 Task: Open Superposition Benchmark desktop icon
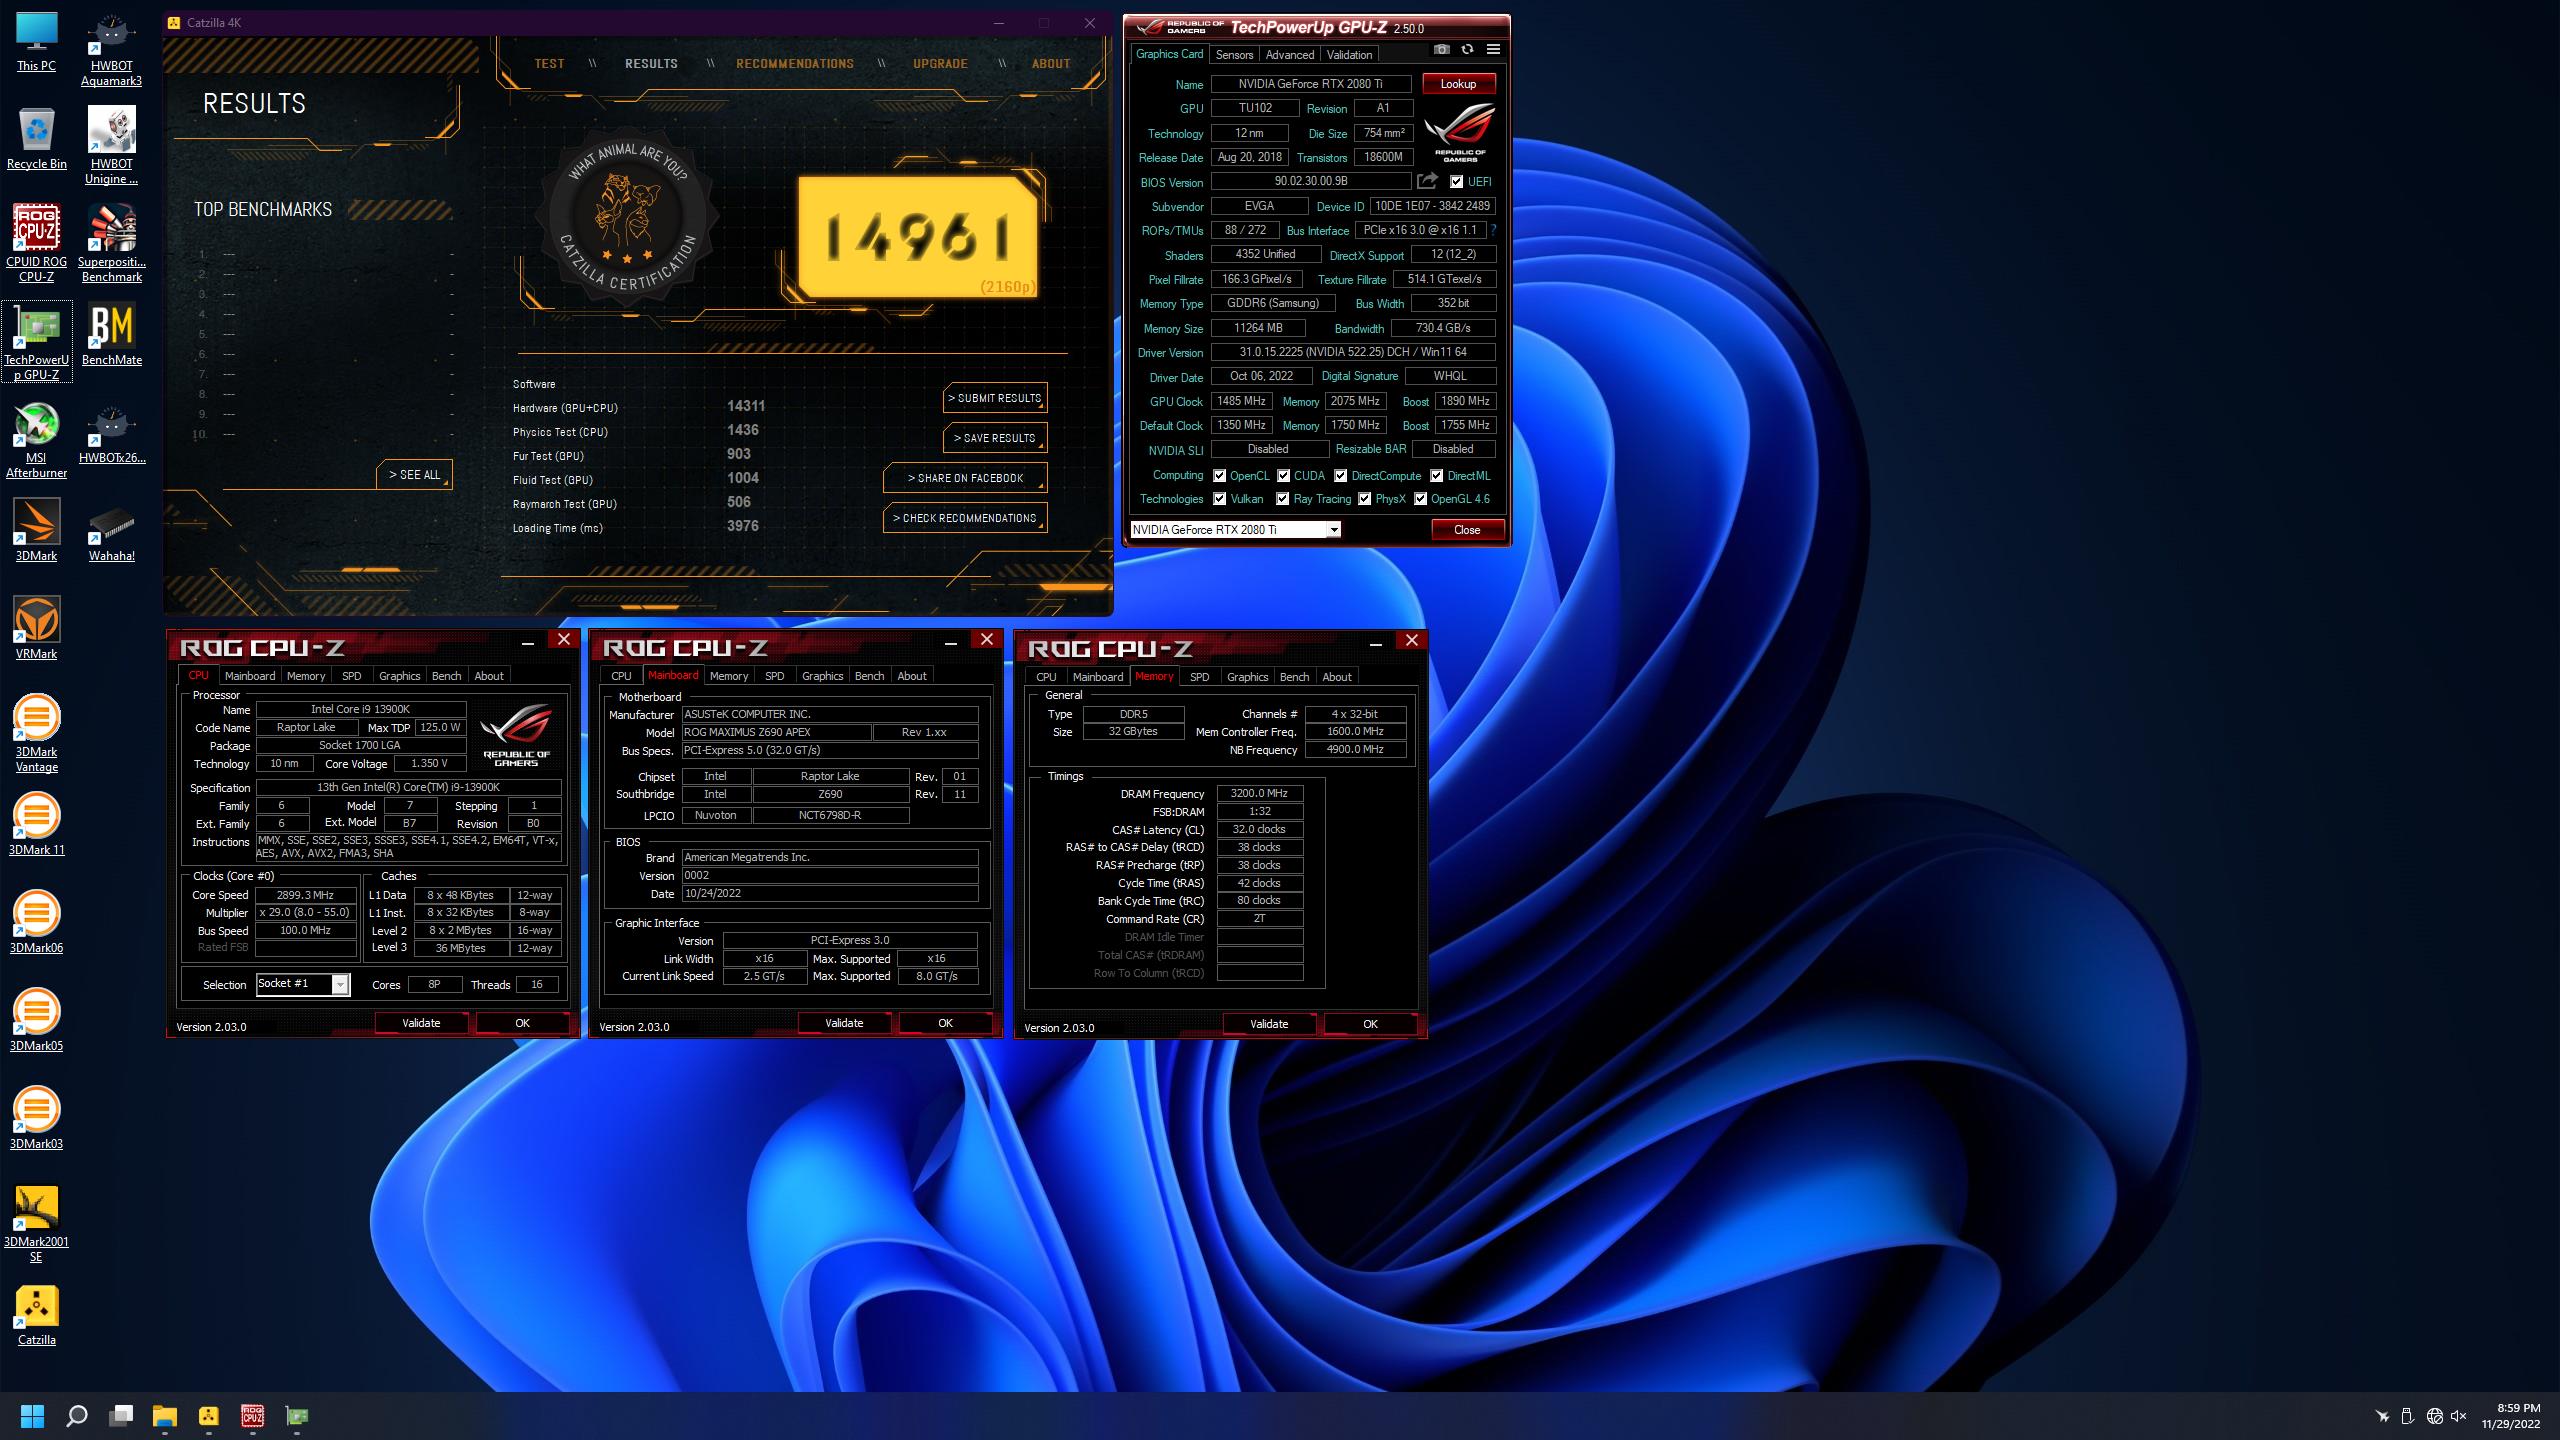[111, 245]
